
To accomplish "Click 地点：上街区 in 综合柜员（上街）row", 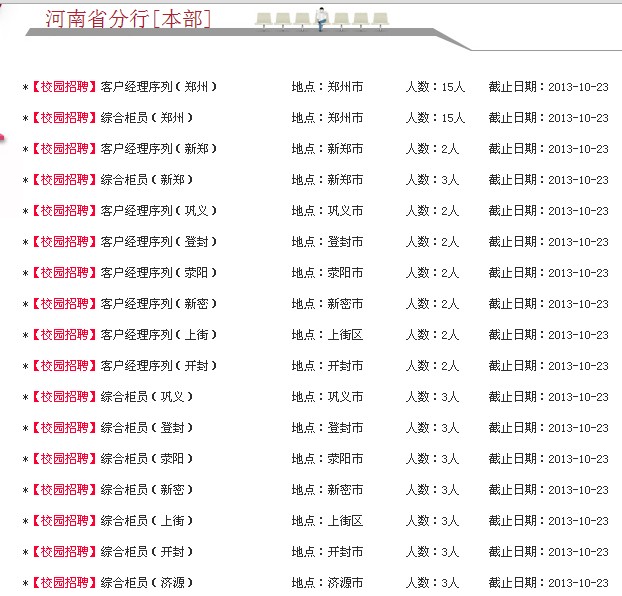I will click(x=327, y=520).
